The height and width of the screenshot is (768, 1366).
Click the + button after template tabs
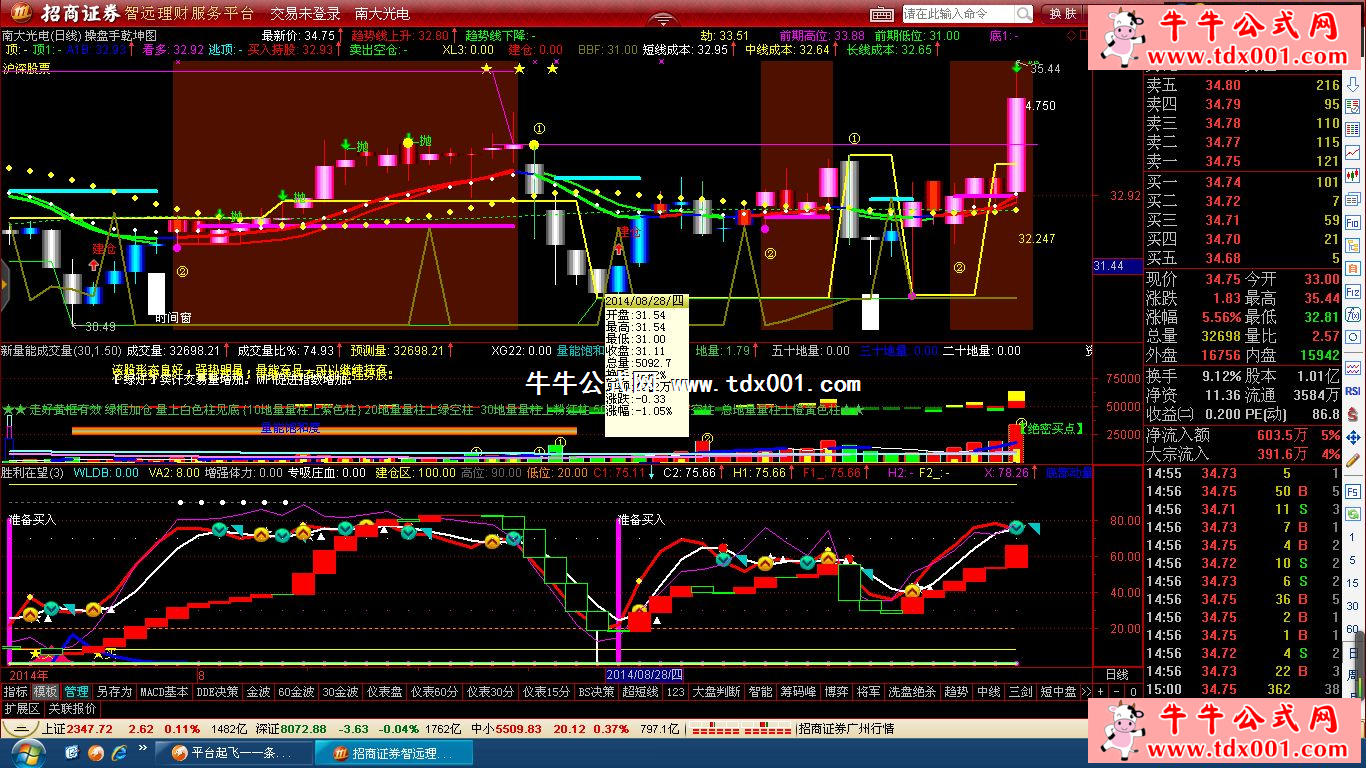coord(1101,691)
